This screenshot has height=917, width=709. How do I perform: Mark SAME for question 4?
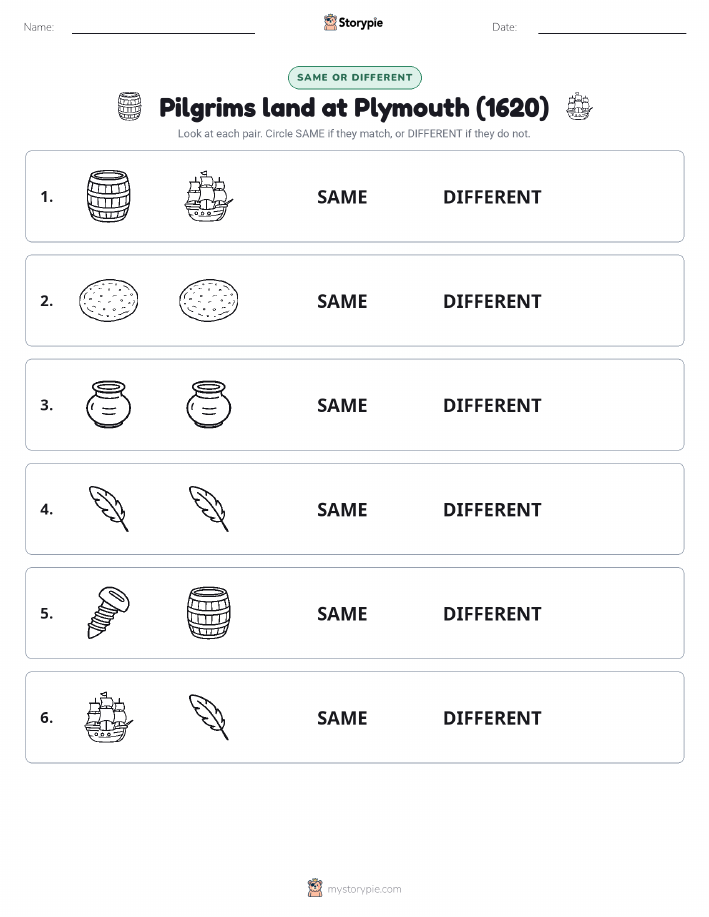[x=342, y=509]
